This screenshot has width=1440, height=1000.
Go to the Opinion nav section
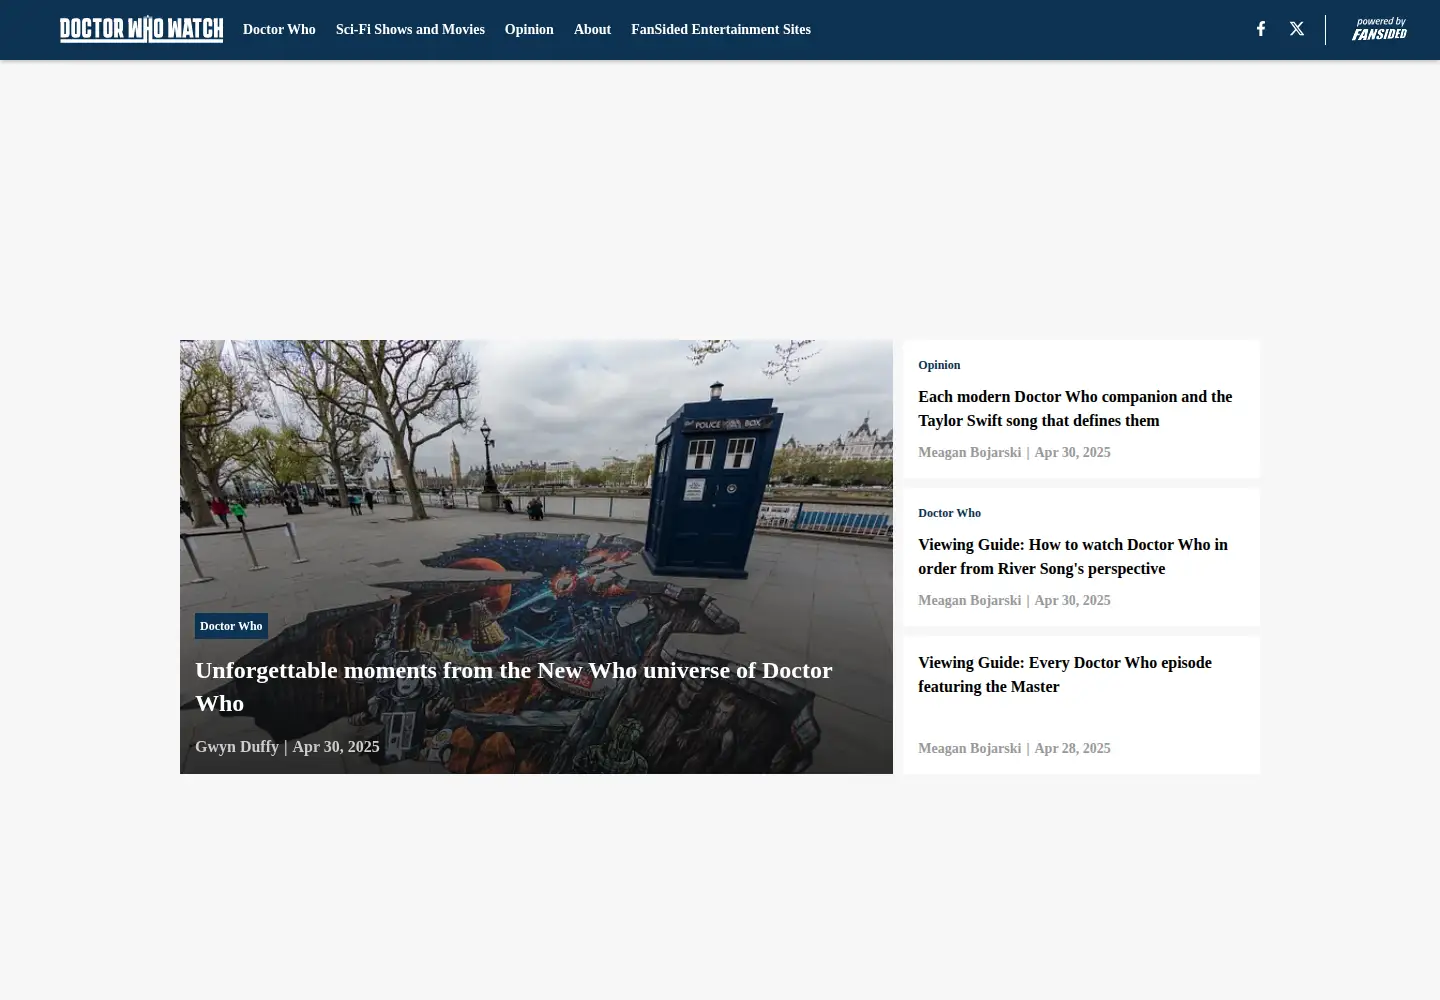pos(529,30)
